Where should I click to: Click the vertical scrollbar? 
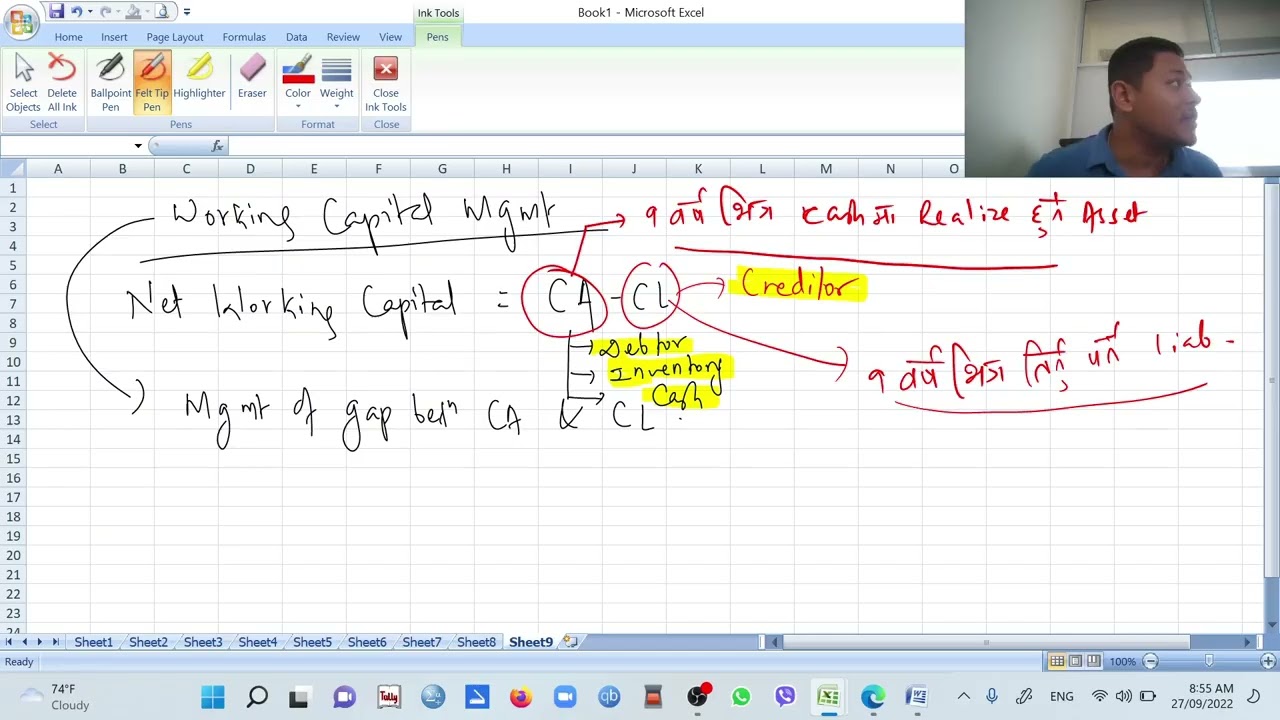pyautogui.click(x=1272, y=380)
